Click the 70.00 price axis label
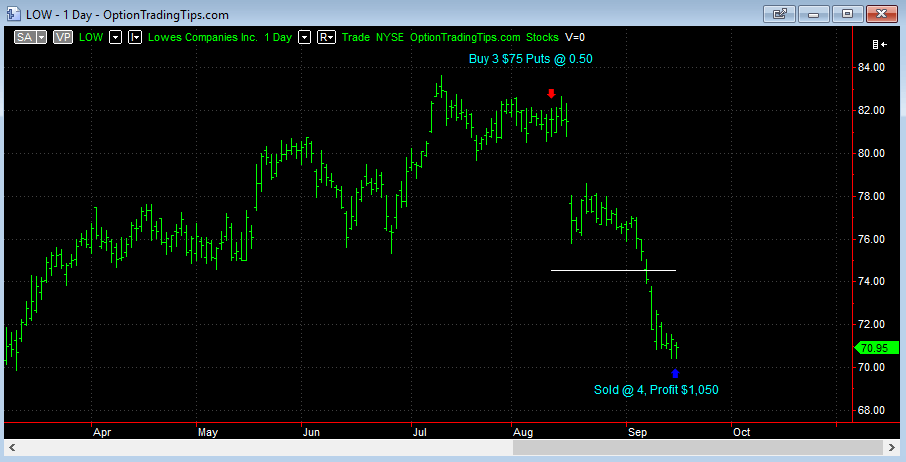This screenshot has height=462, width=906. point(871,367)
